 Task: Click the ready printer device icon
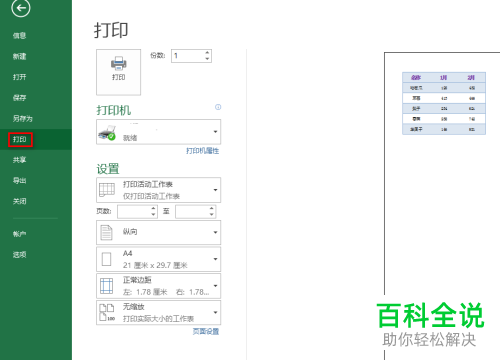tap(107, 133)
